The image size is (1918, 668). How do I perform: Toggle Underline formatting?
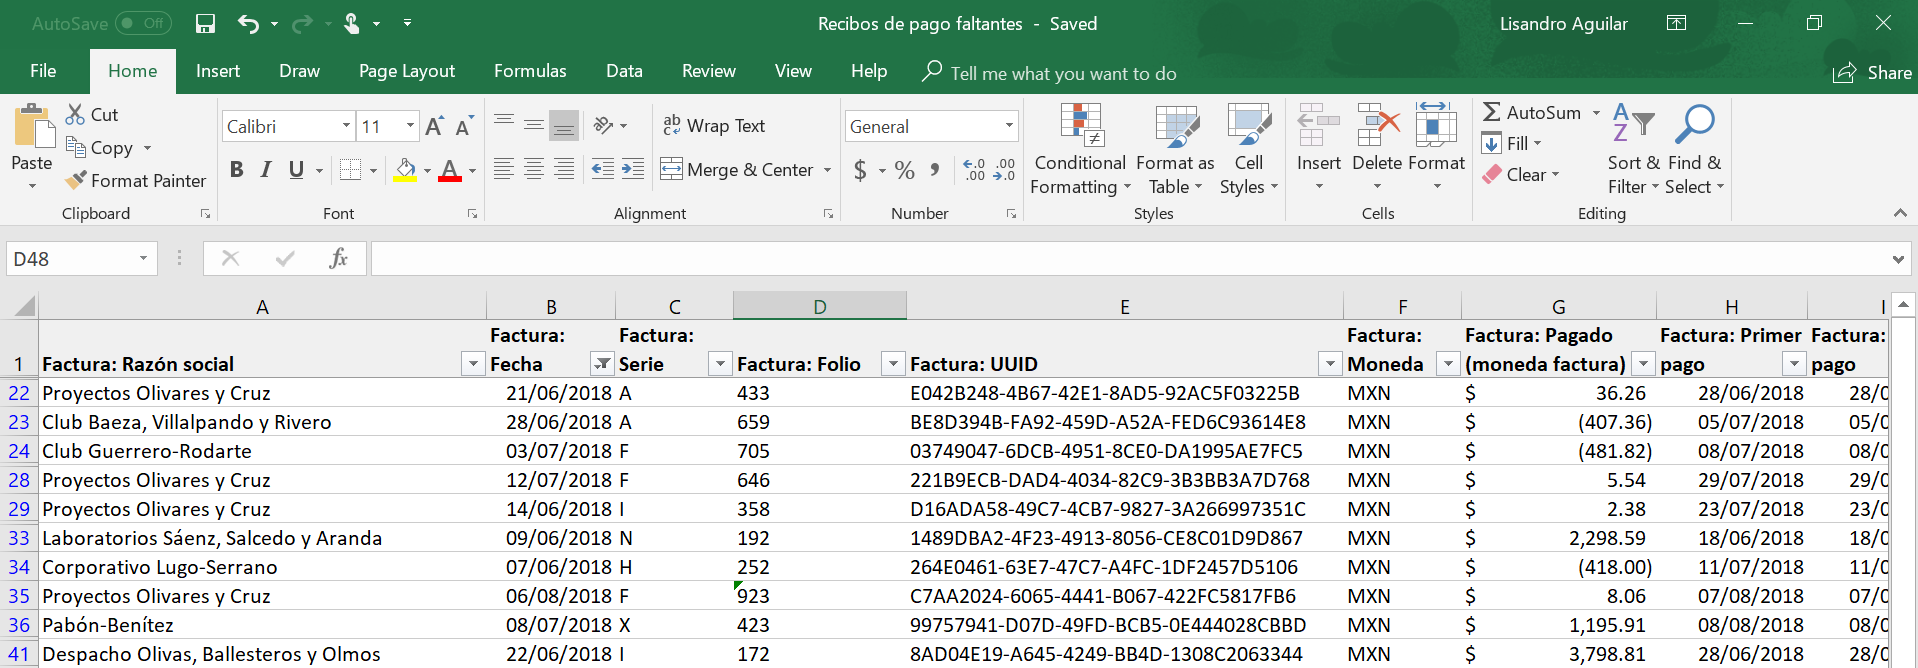(x=296, y=170)
